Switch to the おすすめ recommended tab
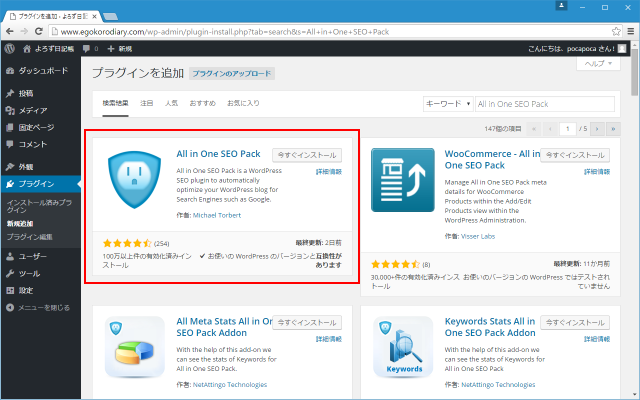 [x=201, y=103]
